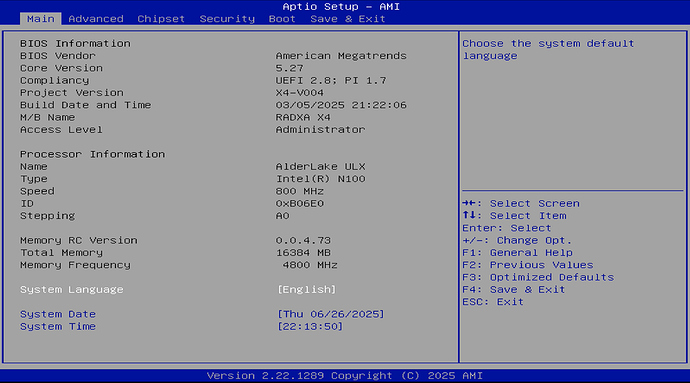Click the ESC: Exit hint
The height and width of the screenshot is (383, 690).
(x=493, y=302)
